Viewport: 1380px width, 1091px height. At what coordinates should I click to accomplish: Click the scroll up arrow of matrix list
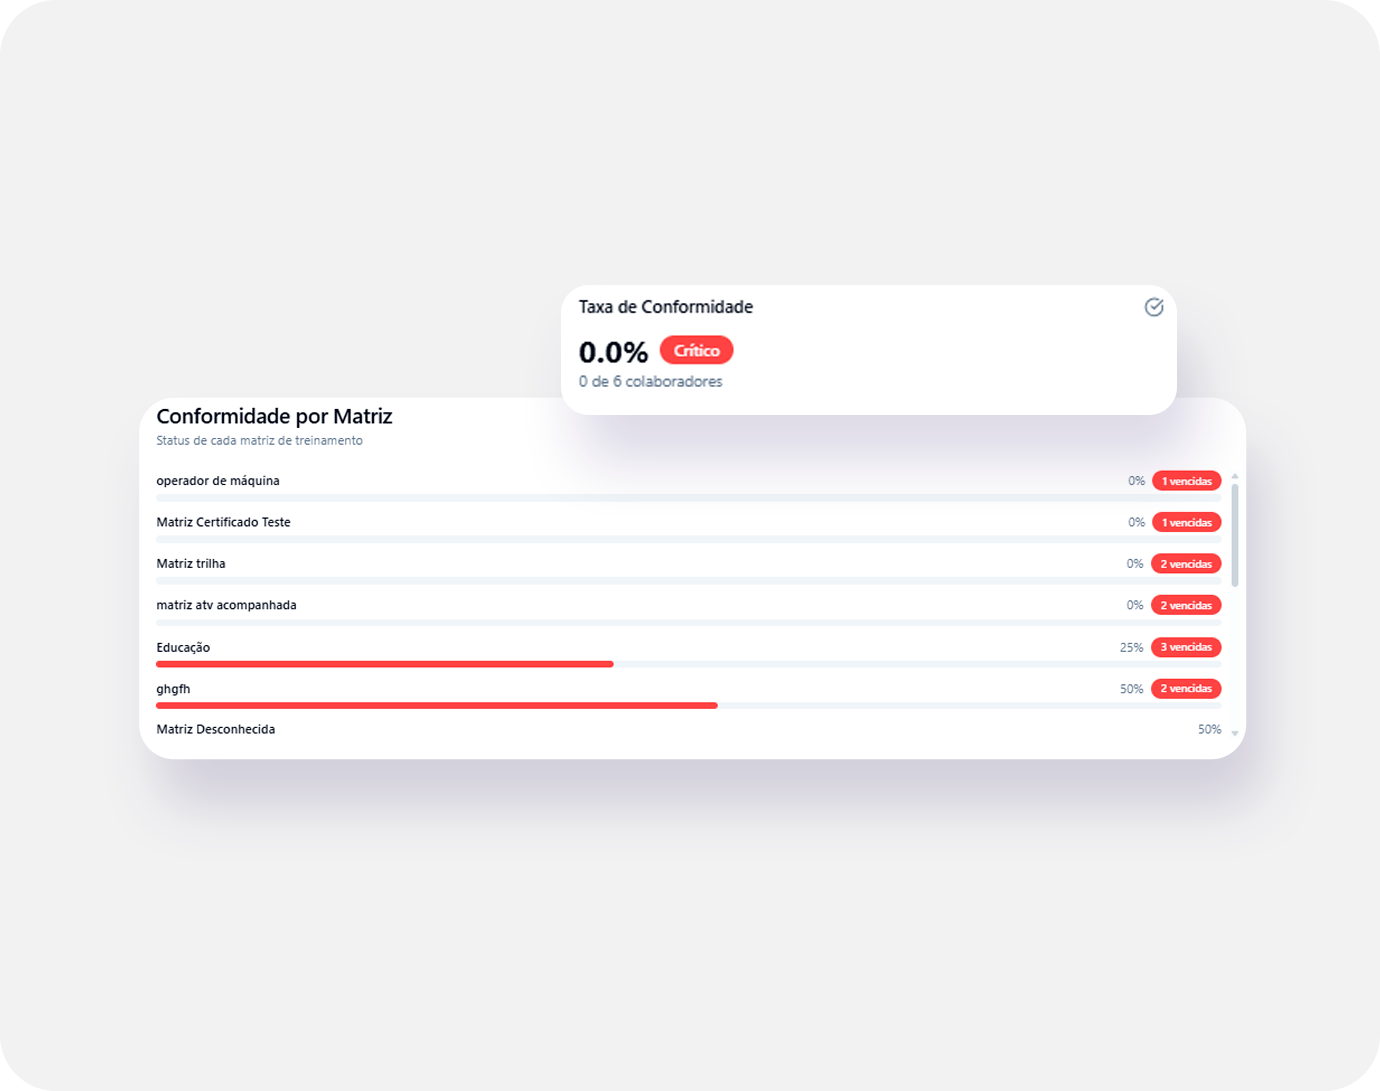pos(1235,476)
